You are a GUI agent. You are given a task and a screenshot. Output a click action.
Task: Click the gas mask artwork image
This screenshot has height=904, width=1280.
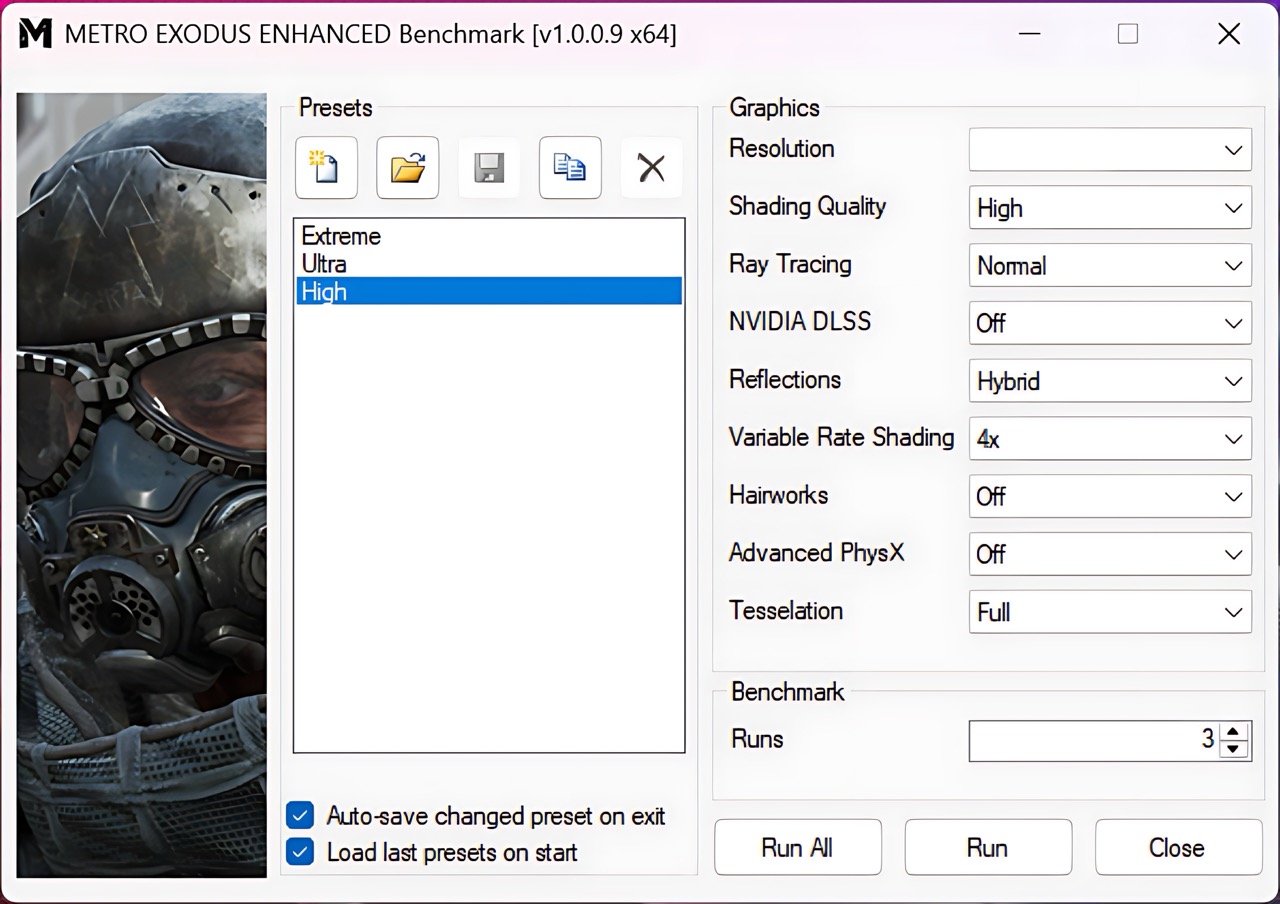click(x=142, y=485)
